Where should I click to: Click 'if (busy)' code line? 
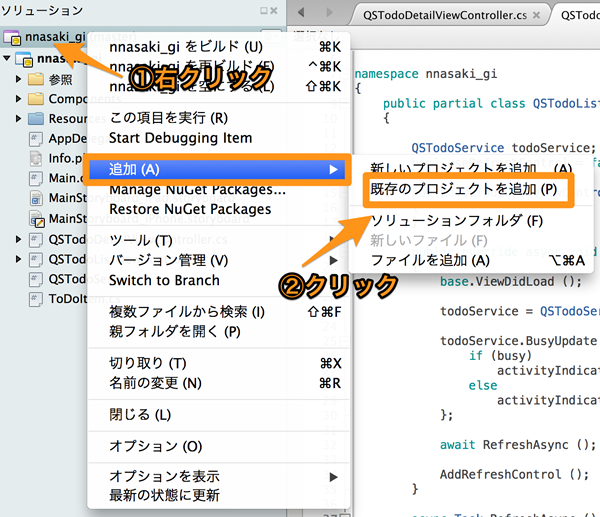(501, 356)
